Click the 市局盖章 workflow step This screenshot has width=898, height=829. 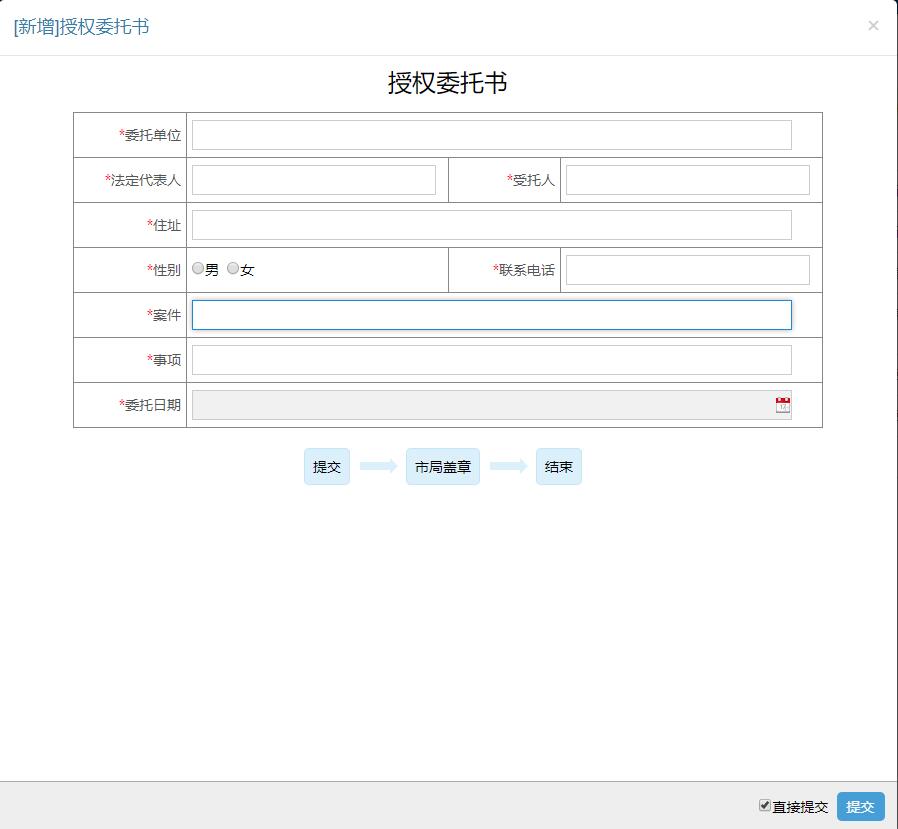(443, 467)
